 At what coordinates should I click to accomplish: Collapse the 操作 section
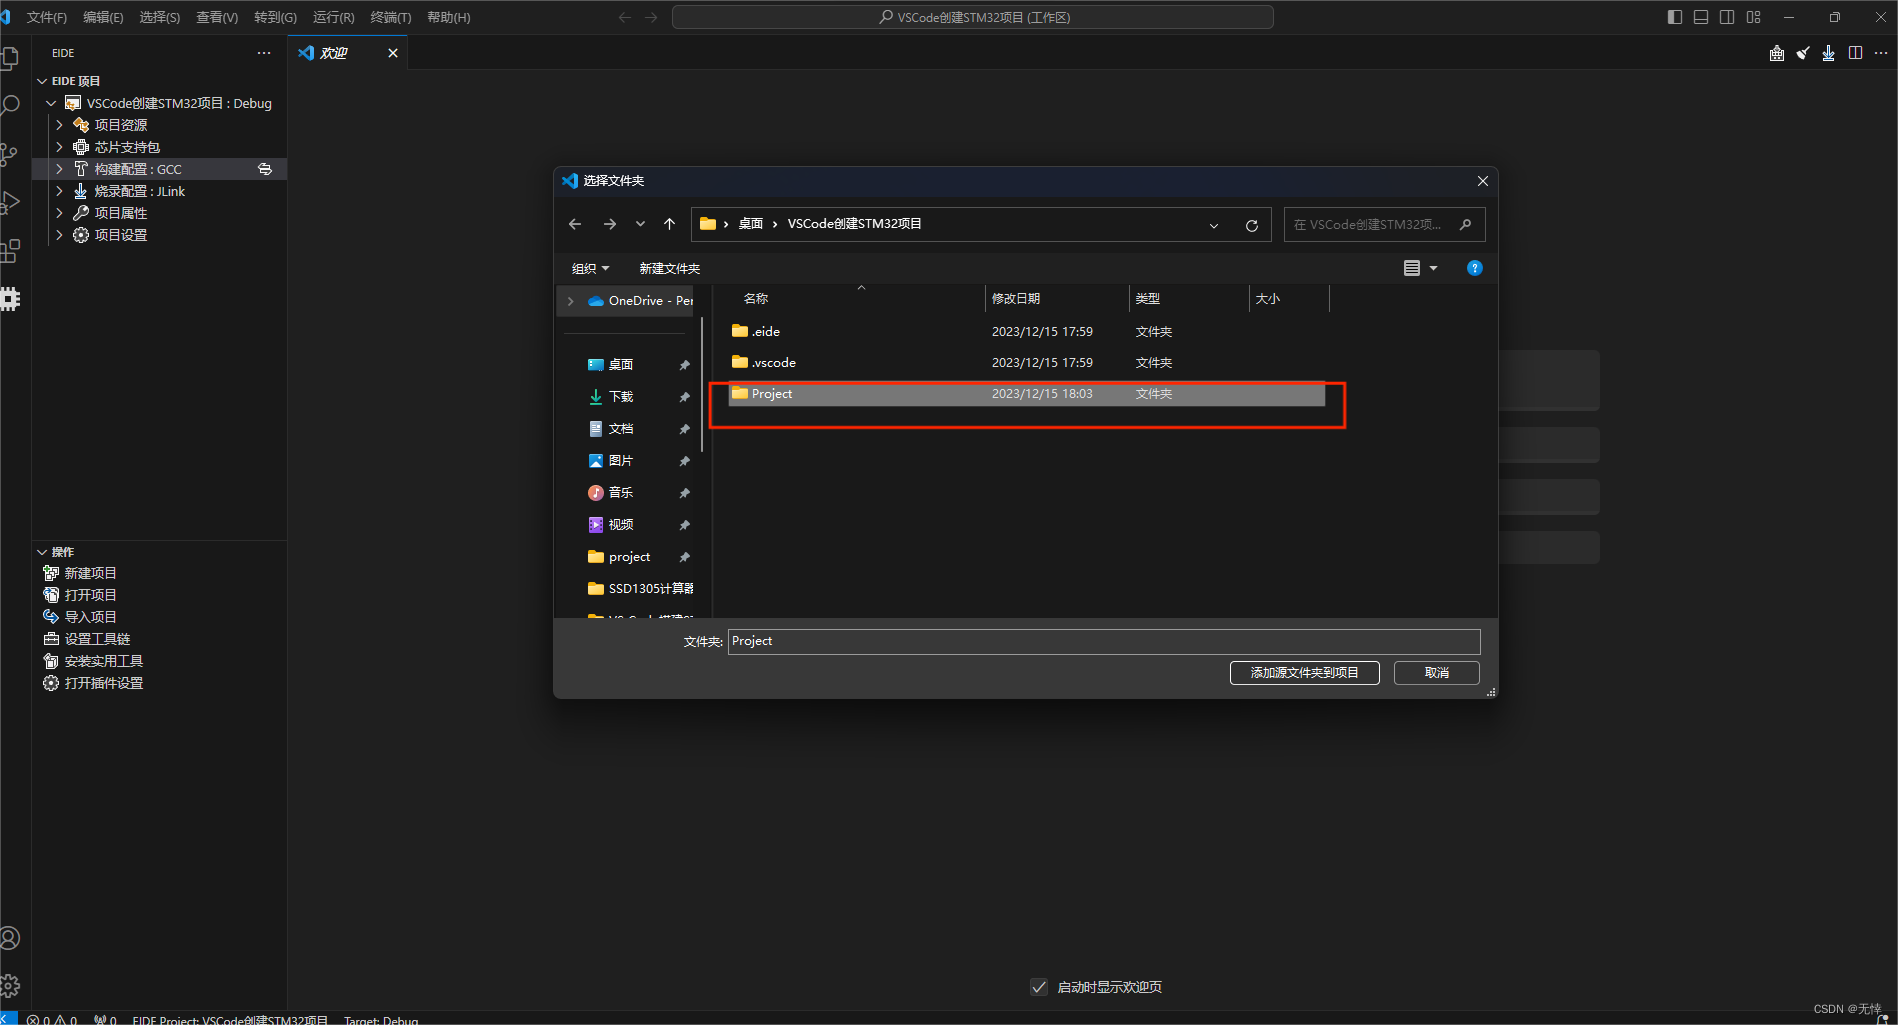click(42, 552)
